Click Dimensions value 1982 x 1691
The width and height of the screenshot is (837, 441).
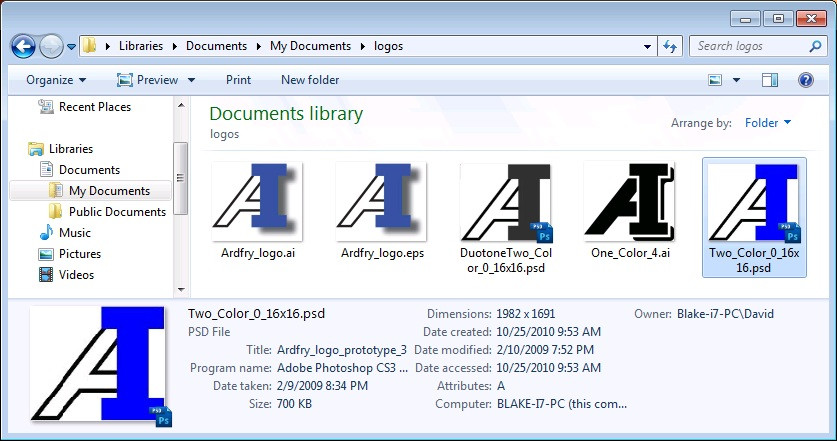pyautogui.click(x=525, y=314)
